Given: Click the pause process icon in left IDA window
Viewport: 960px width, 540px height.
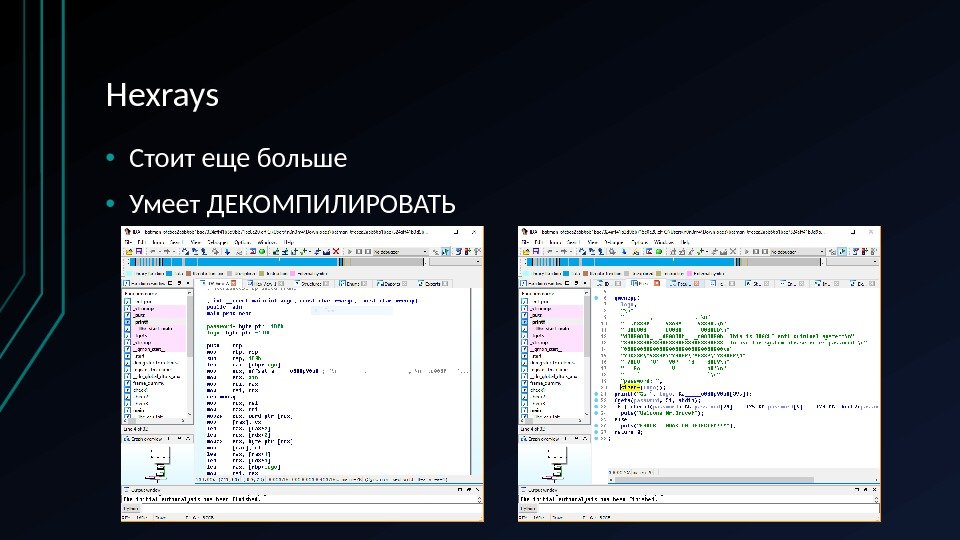Looking at the screenshot, I should click(359, 252).
